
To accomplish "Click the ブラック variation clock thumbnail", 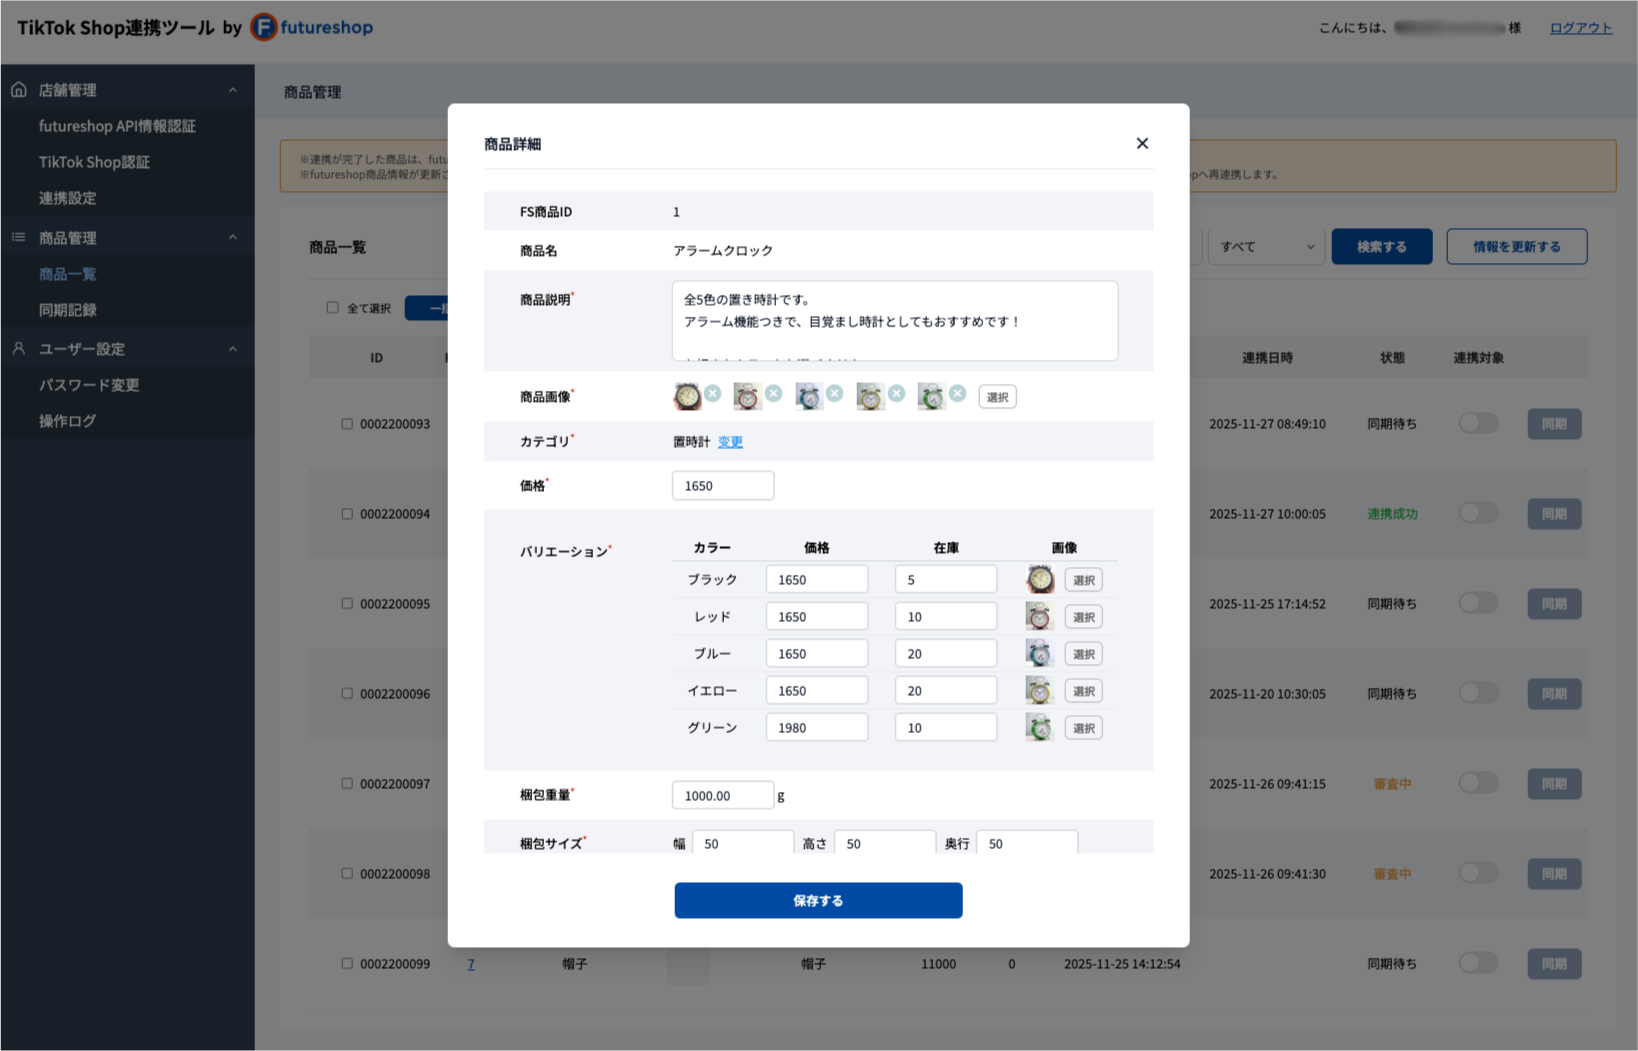I will 1040,579.
